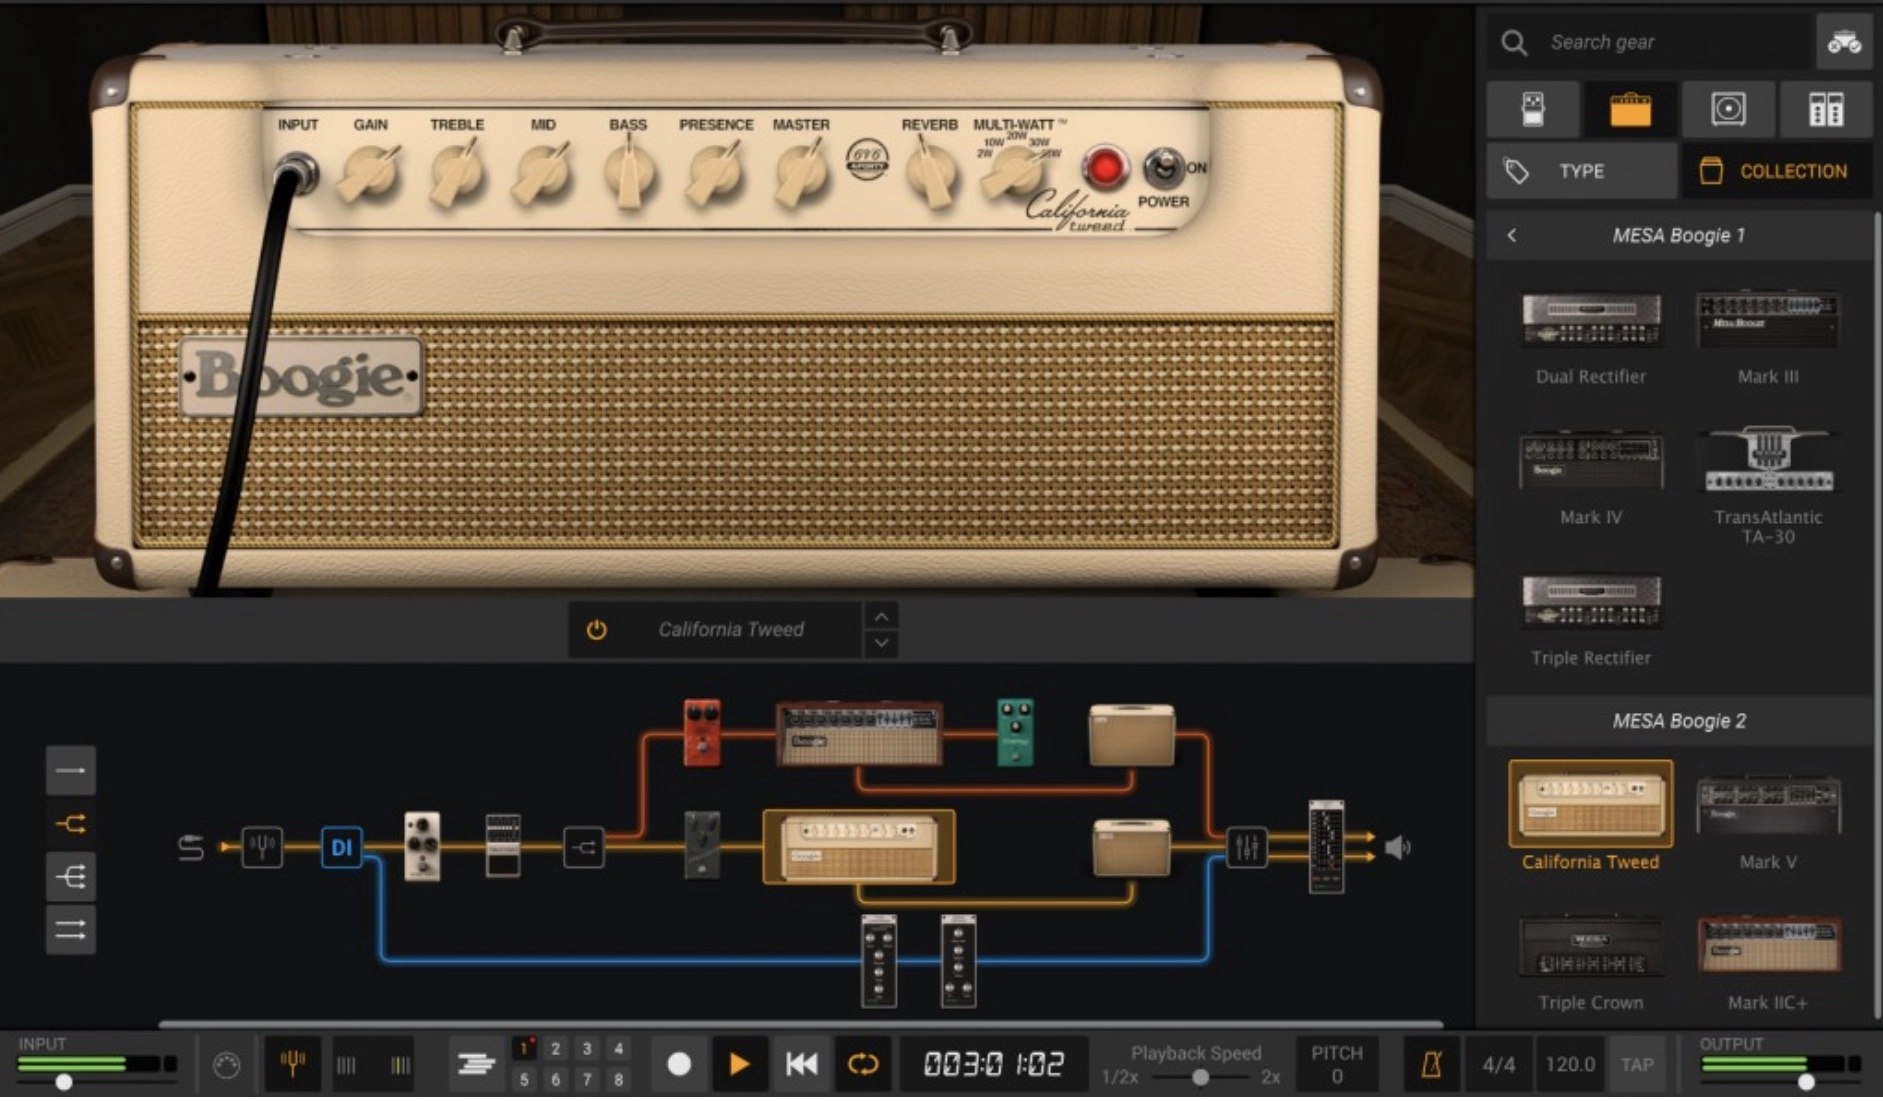Switch to the COLLECTION tab

(1776, 171)
